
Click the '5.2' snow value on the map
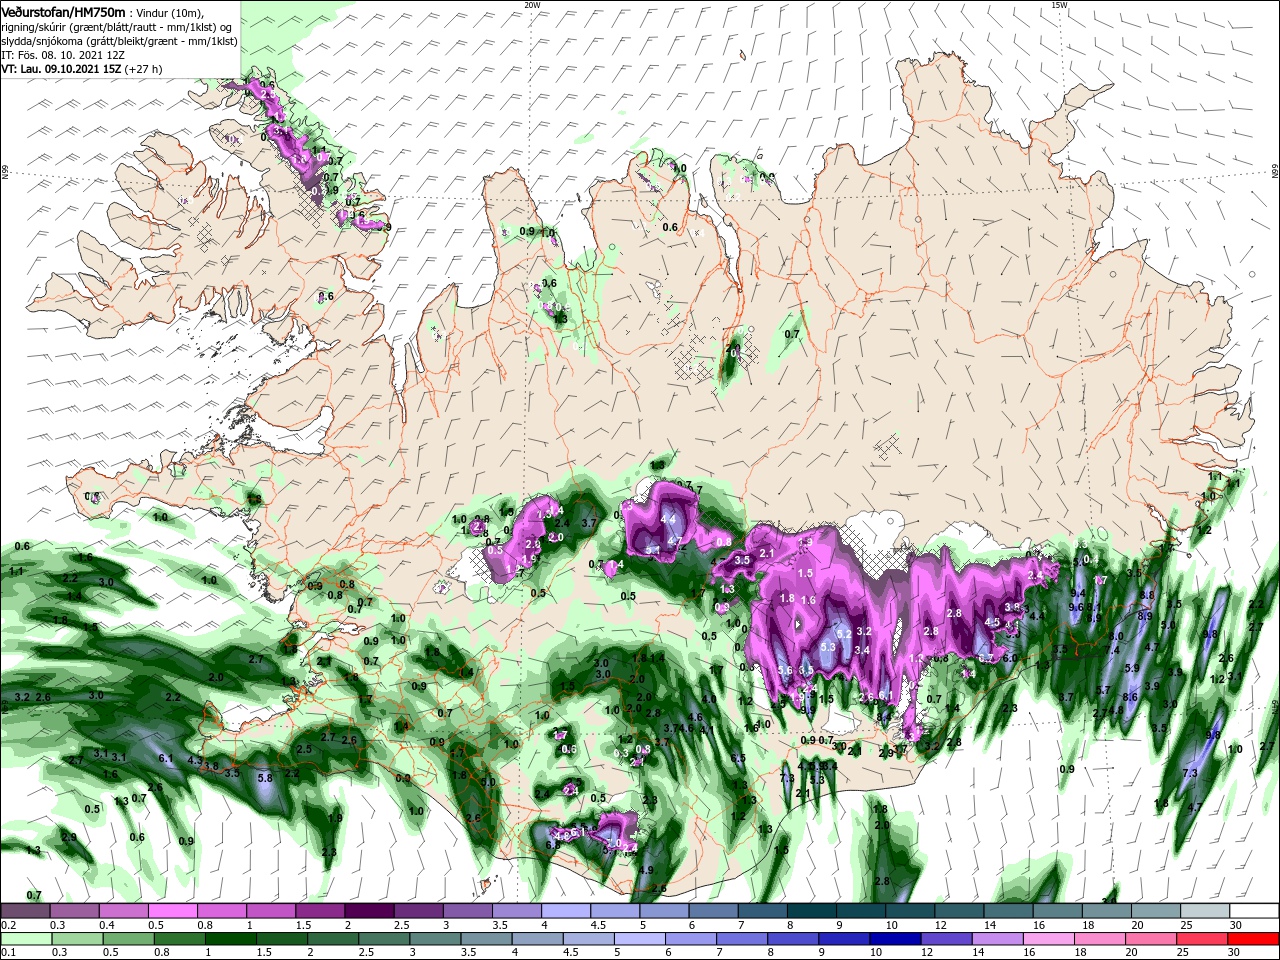844,634
